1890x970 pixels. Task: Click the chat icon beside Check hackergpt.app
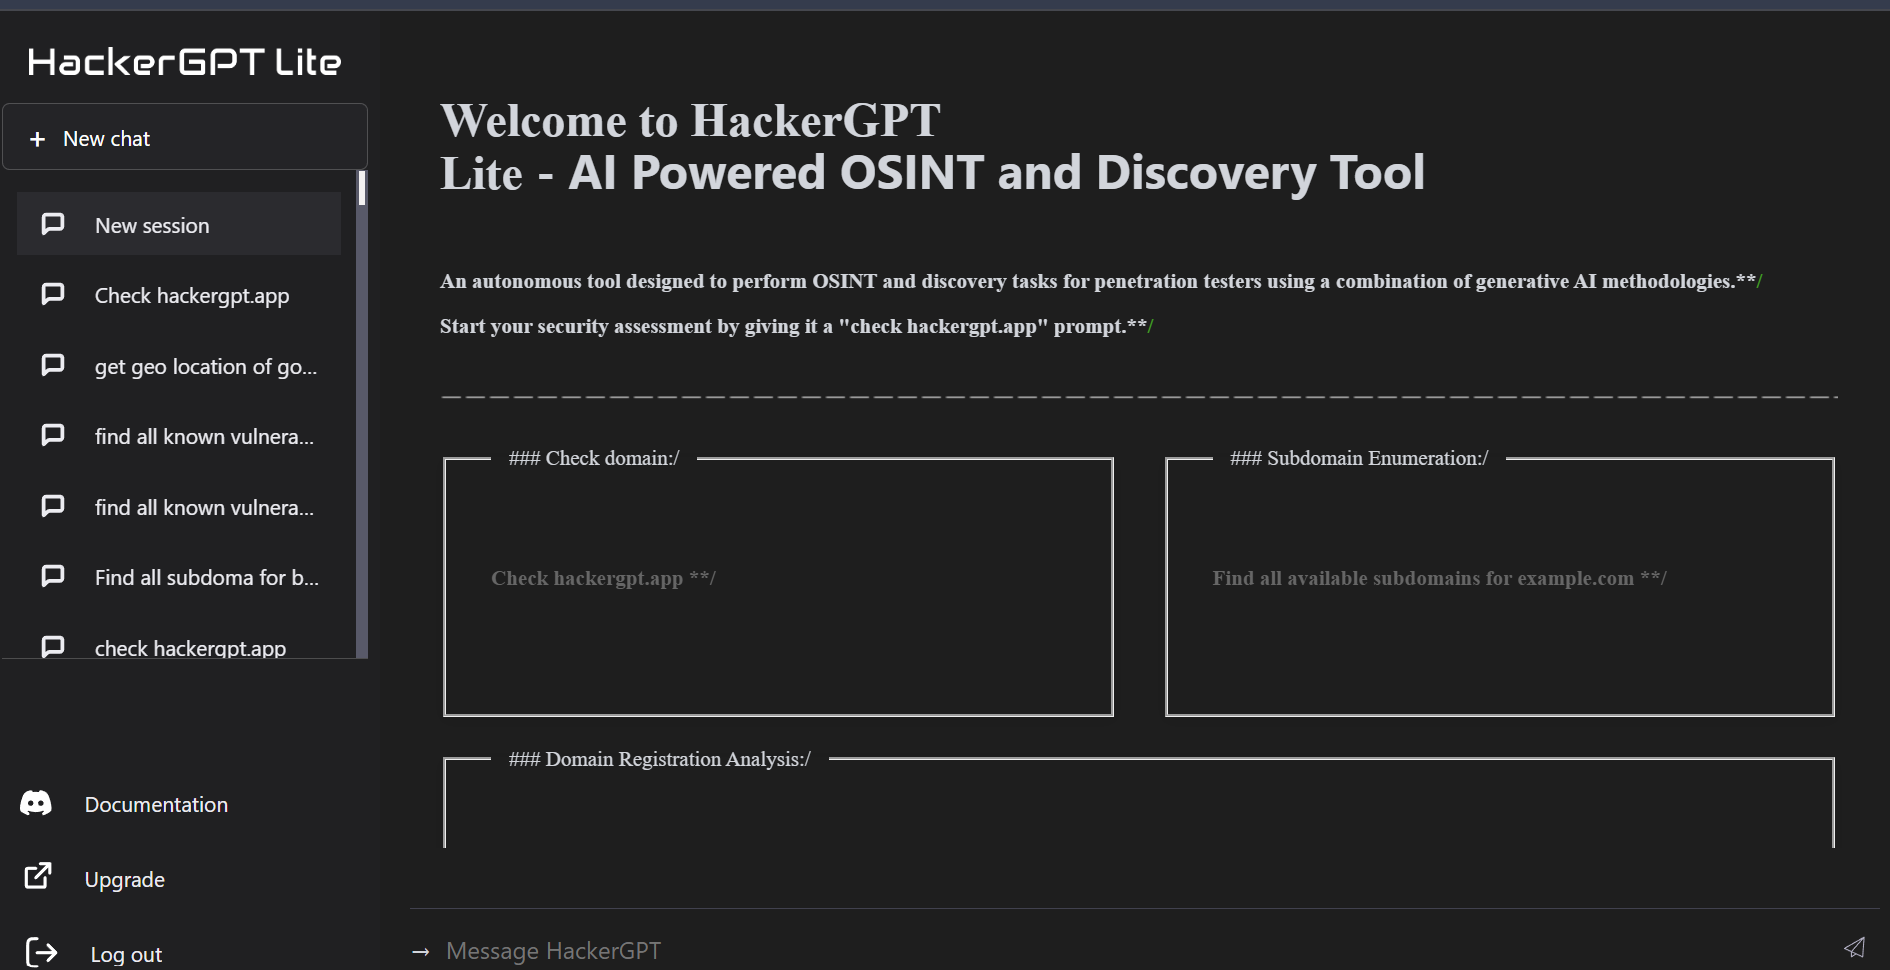53,294
